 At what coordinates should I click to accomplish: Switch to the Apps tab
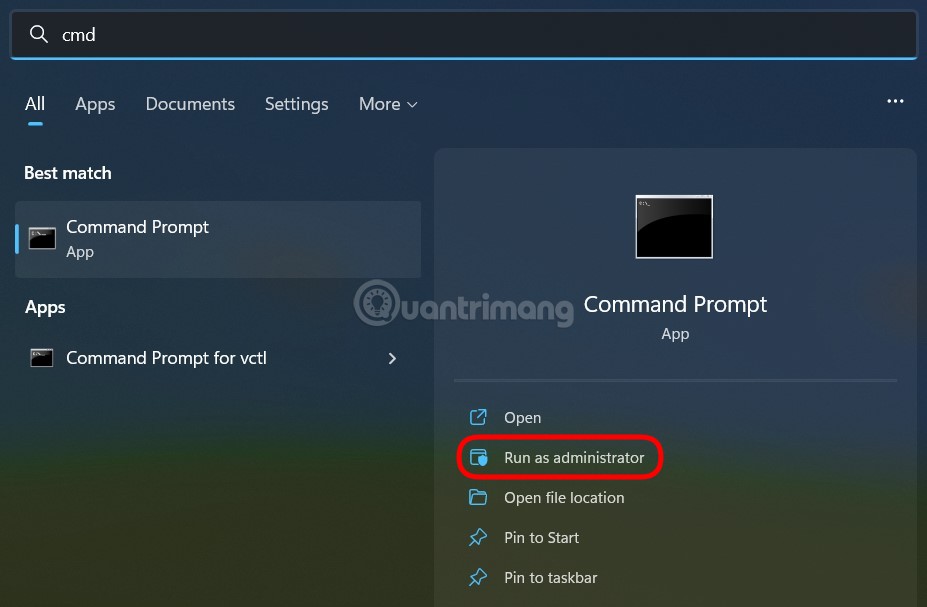94,104
